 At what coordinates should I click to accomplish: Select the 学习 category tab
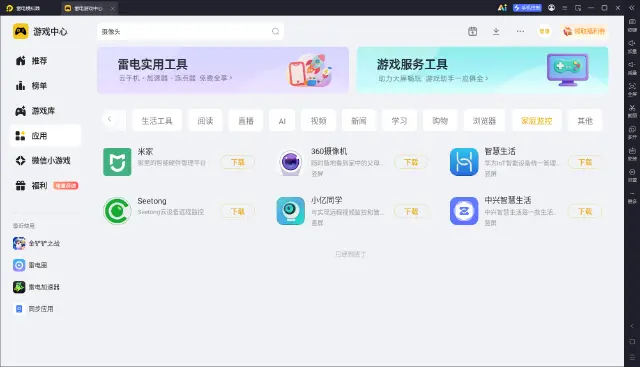click(x=399, y=121)
